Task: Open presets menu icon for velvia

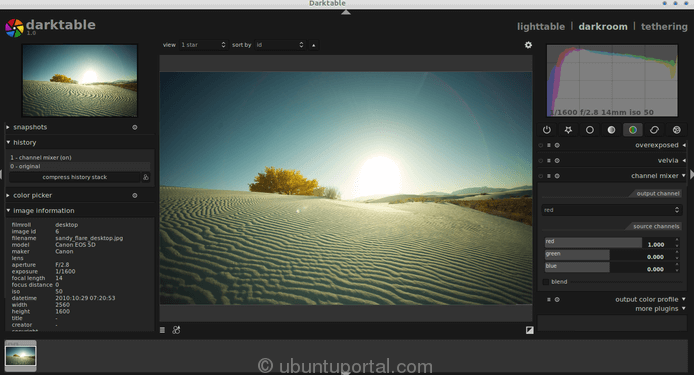Action: 549,161
